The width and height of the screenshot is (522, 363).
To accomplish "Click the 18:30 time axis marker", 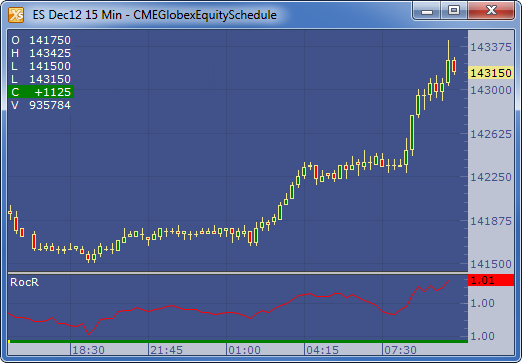I will (88, 350).
